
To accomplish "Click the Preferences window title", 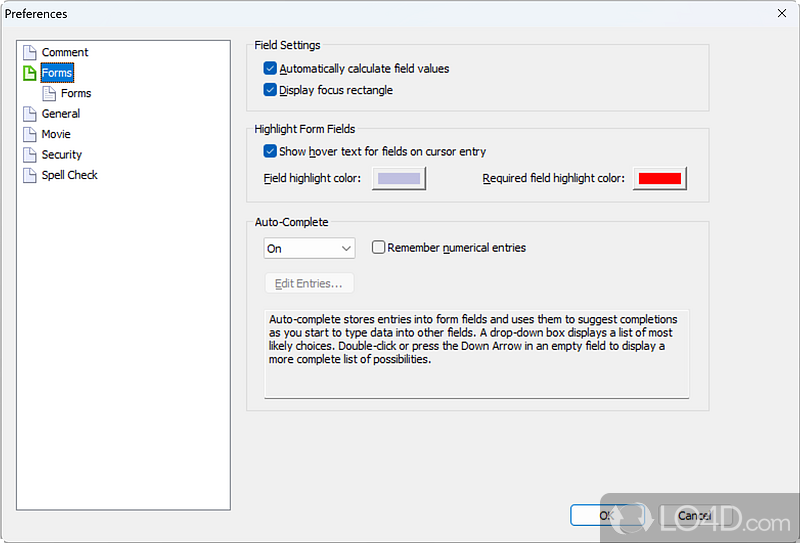I will [x=36, y=14].
